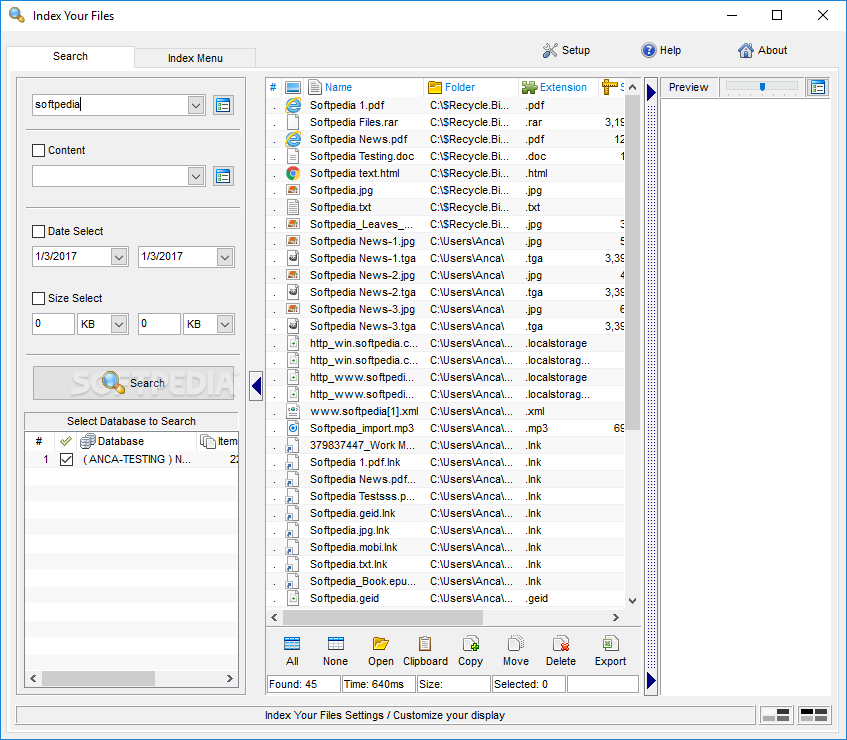Screen dimensions: 847x740
Task: Click IE icon of Softpedia 1.pdf
Action: click(x=293, y=105)
